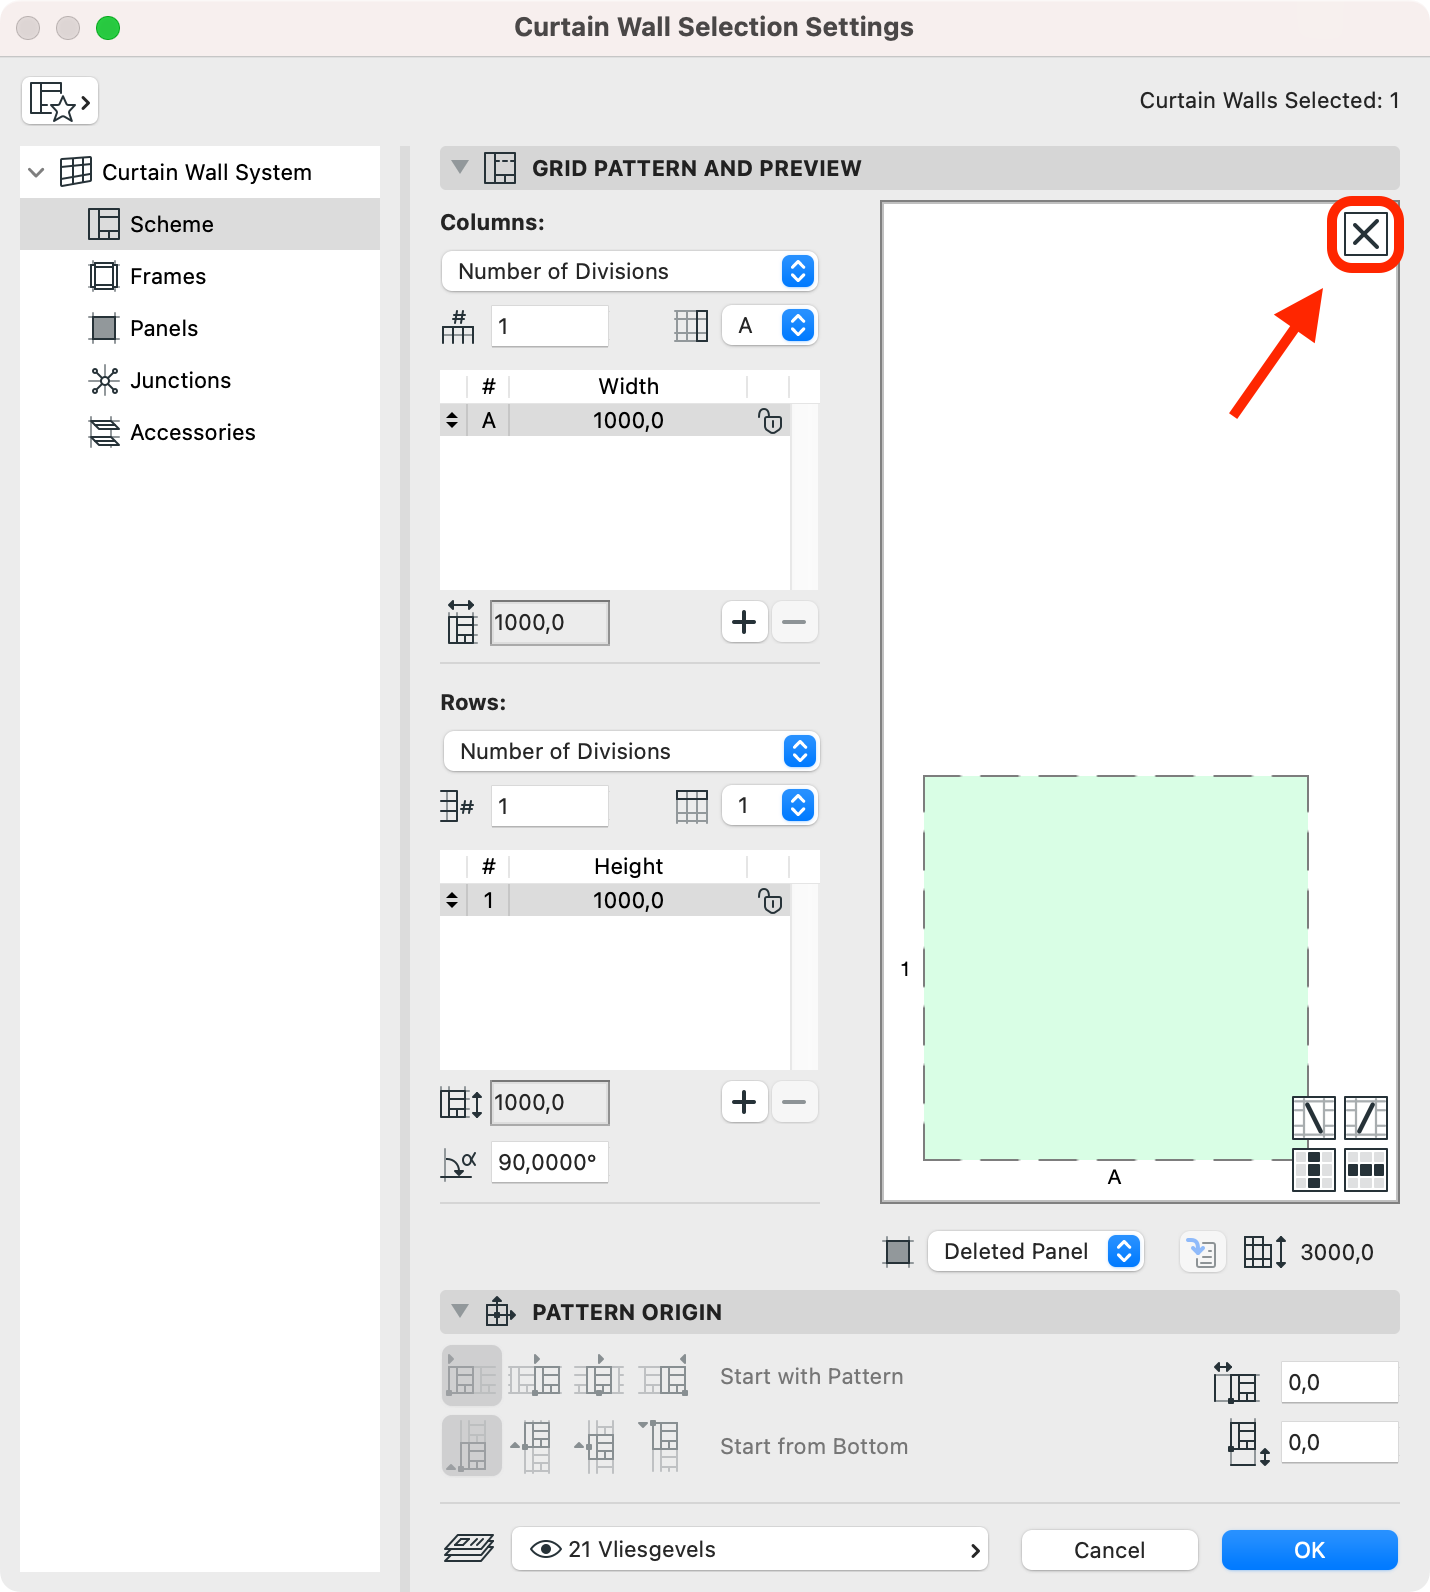1430x1592 pixels.
Task: Click the column selection grid icon
Action: point(691,326)
